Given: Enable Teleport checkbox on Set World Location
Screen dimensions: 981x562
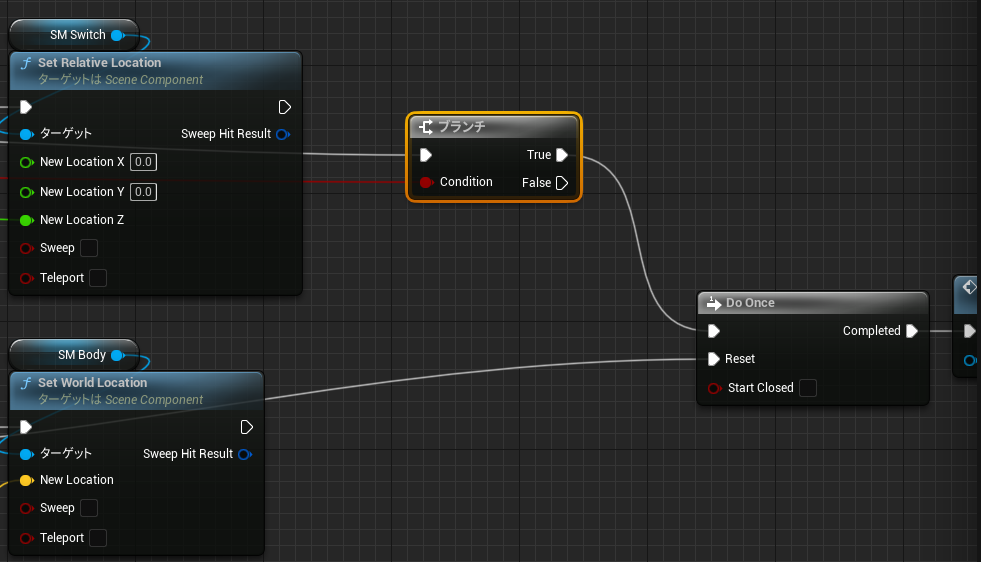Looking at the screenshot, I should pyautogui.click(x=98, y=538).
